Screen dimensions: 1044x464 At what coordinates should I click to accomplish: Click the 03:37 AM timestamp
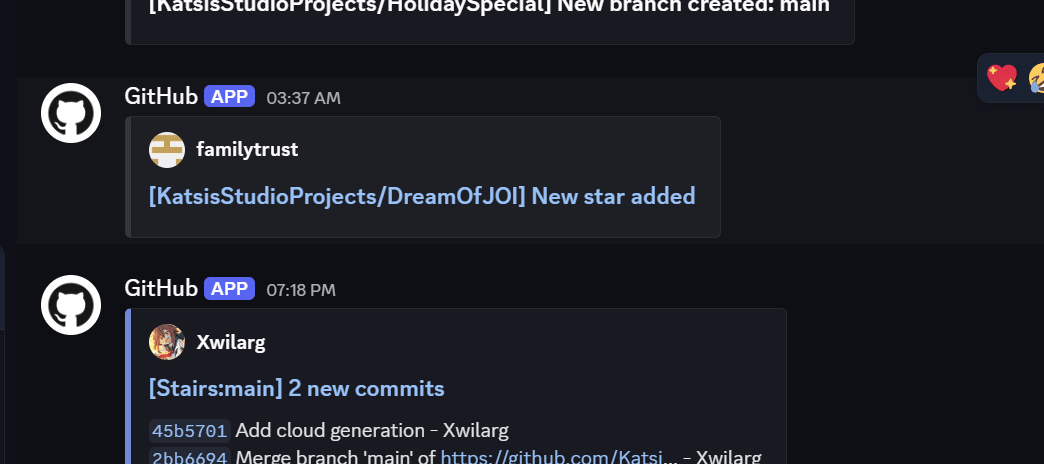[x=303, y=98]
